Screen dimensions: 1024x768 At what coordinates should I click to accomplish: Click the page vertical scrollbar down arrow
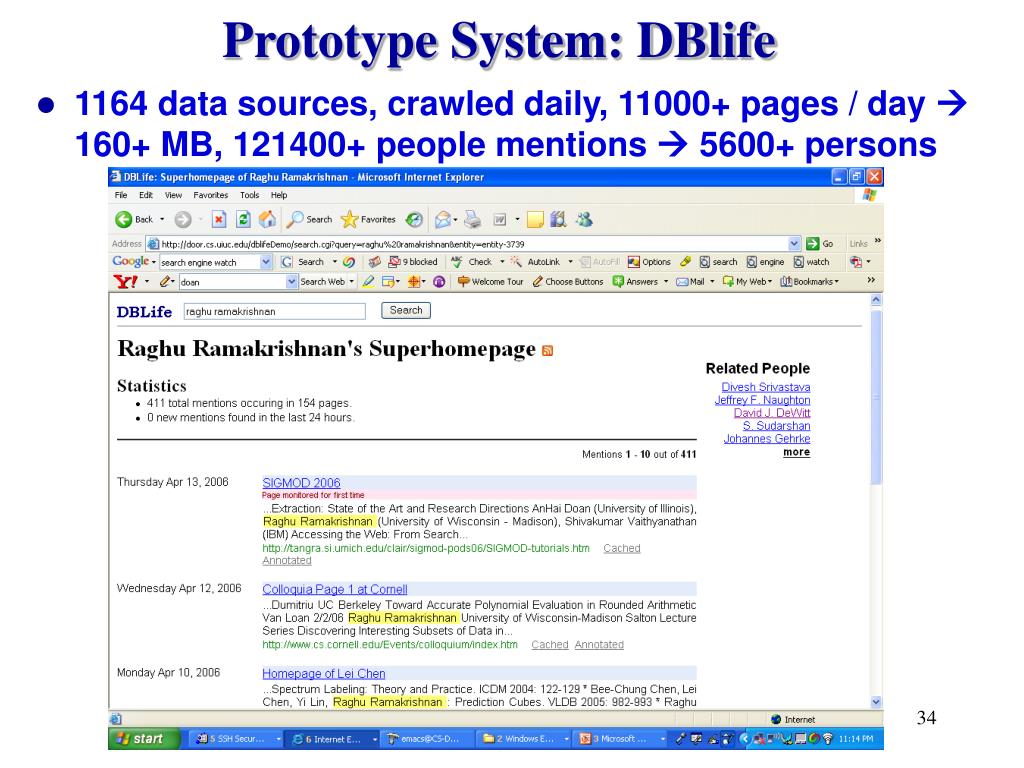tap(876, 702)
